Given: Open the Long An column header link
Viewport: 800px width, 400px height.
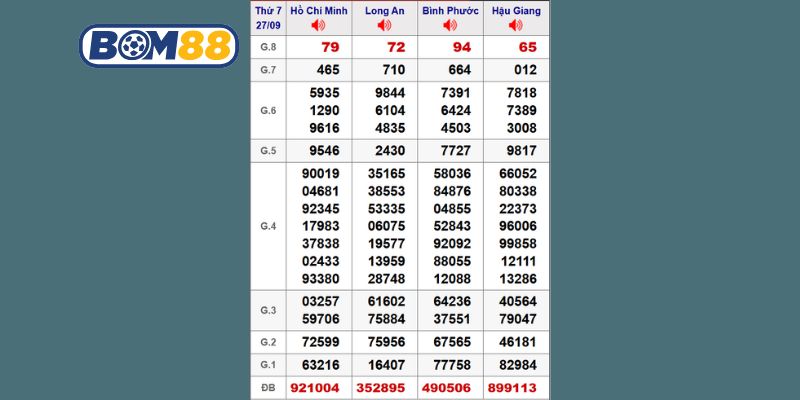Looking at the screenshot, I should [x=385, y=11].
